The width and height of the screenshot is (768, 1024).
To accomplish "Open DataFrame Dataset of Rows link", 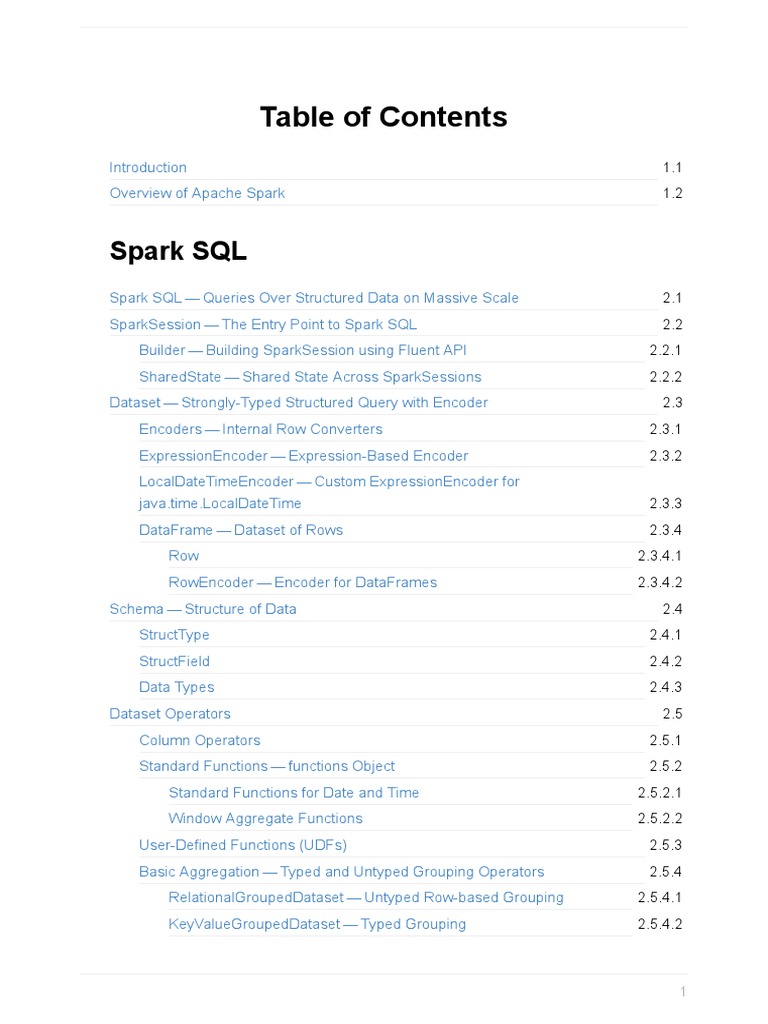I will pyautogui.click(x=241, y=530).
